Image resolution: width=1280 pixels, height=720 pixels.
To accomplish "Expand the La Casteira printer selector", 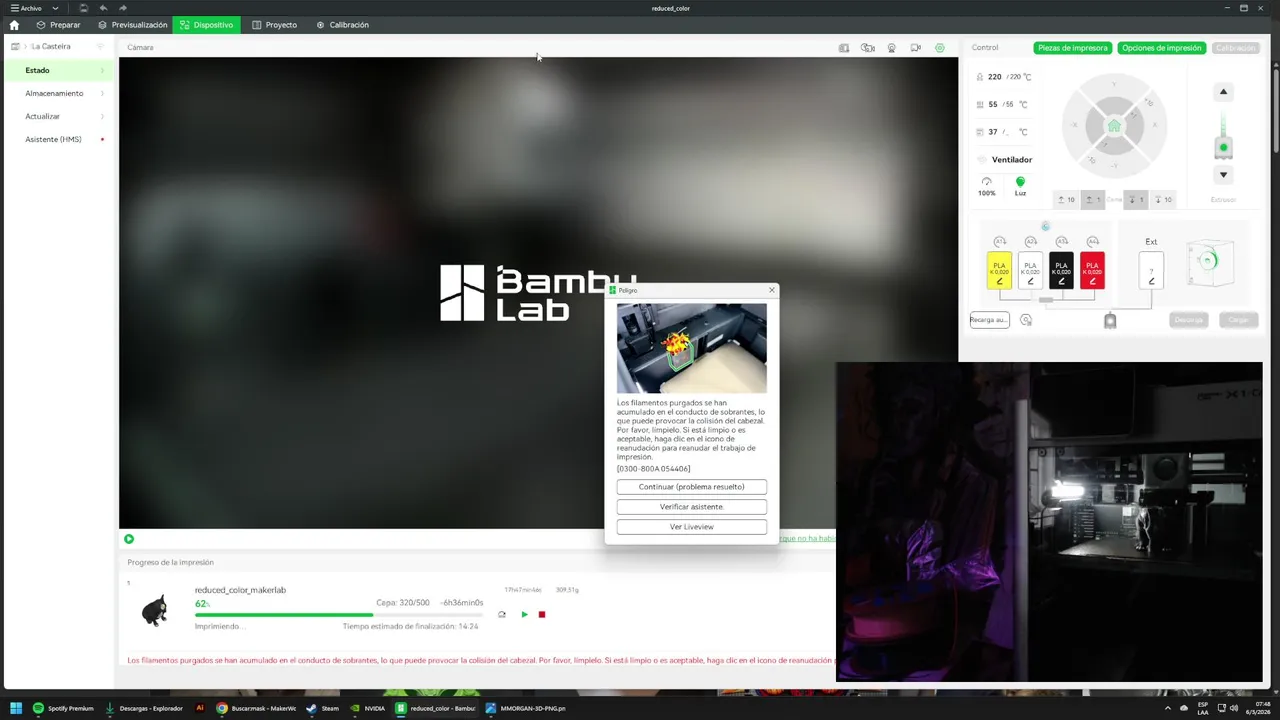I will tap(50, 46).
